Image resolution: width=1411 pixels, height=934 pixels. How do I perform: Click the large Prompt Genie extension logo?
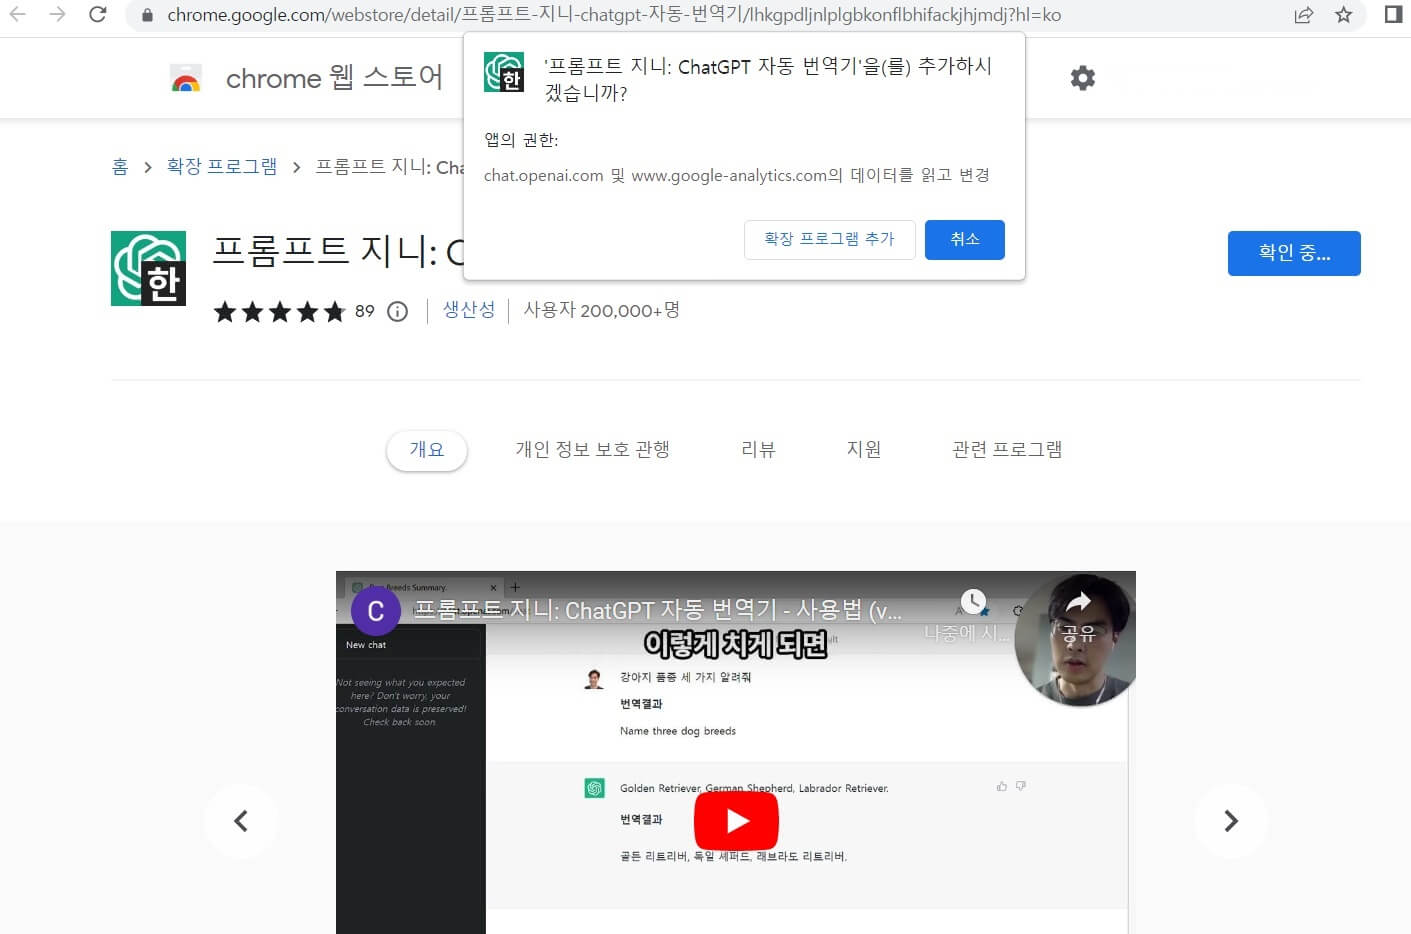[148, 268]
